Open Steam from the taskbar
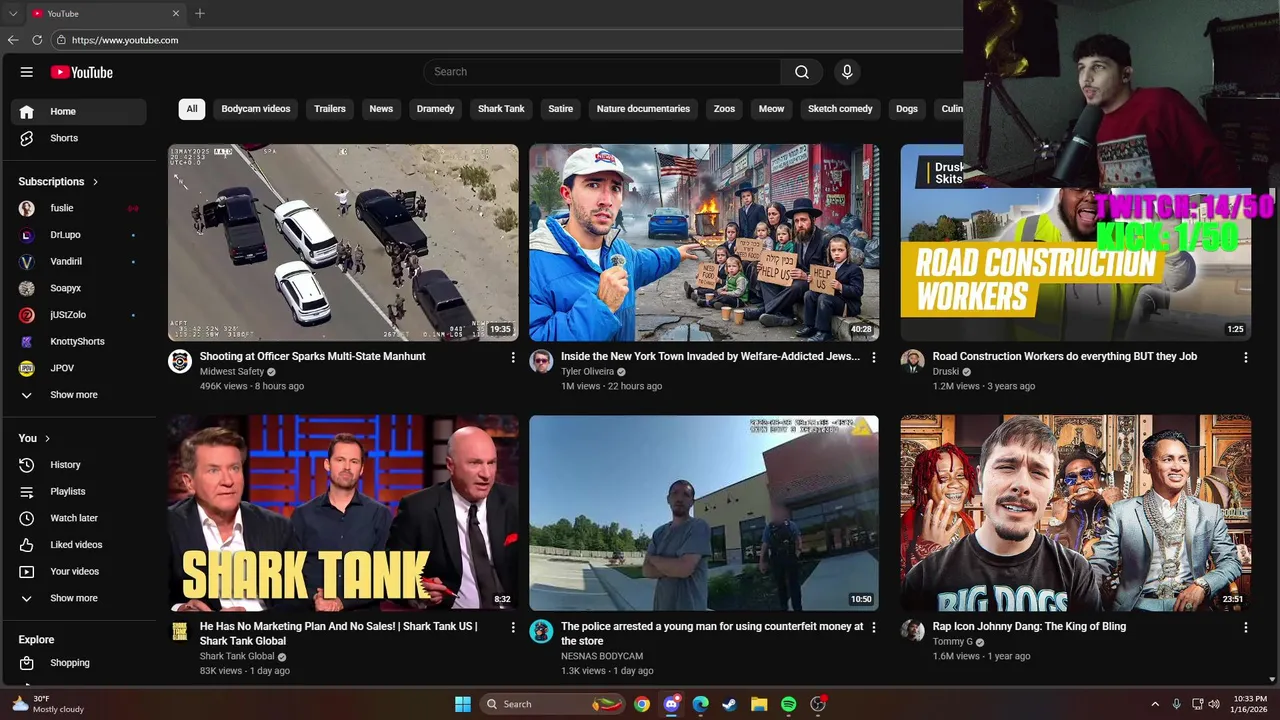Image resolution: width=1280 pixels, height=720 pixels. point(730,704)
